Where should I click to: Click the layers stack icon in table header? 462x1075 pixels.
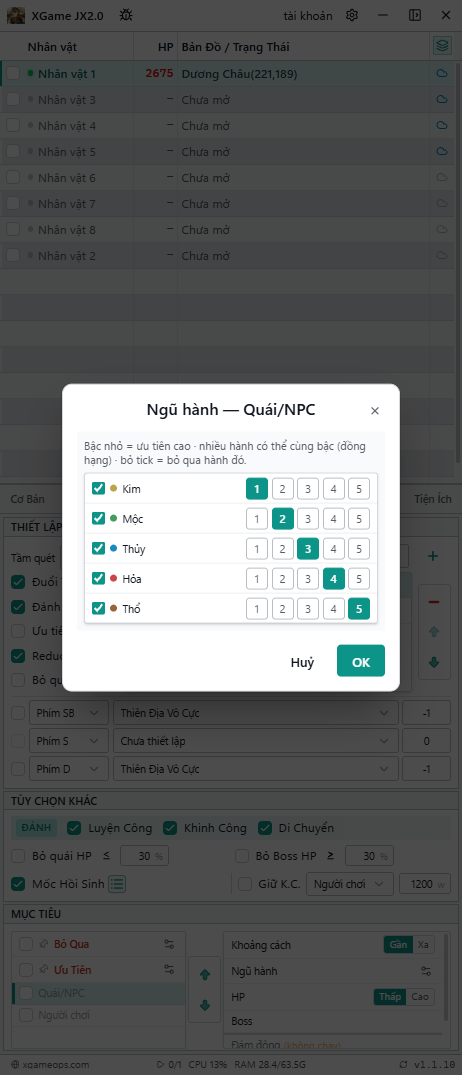442,47
